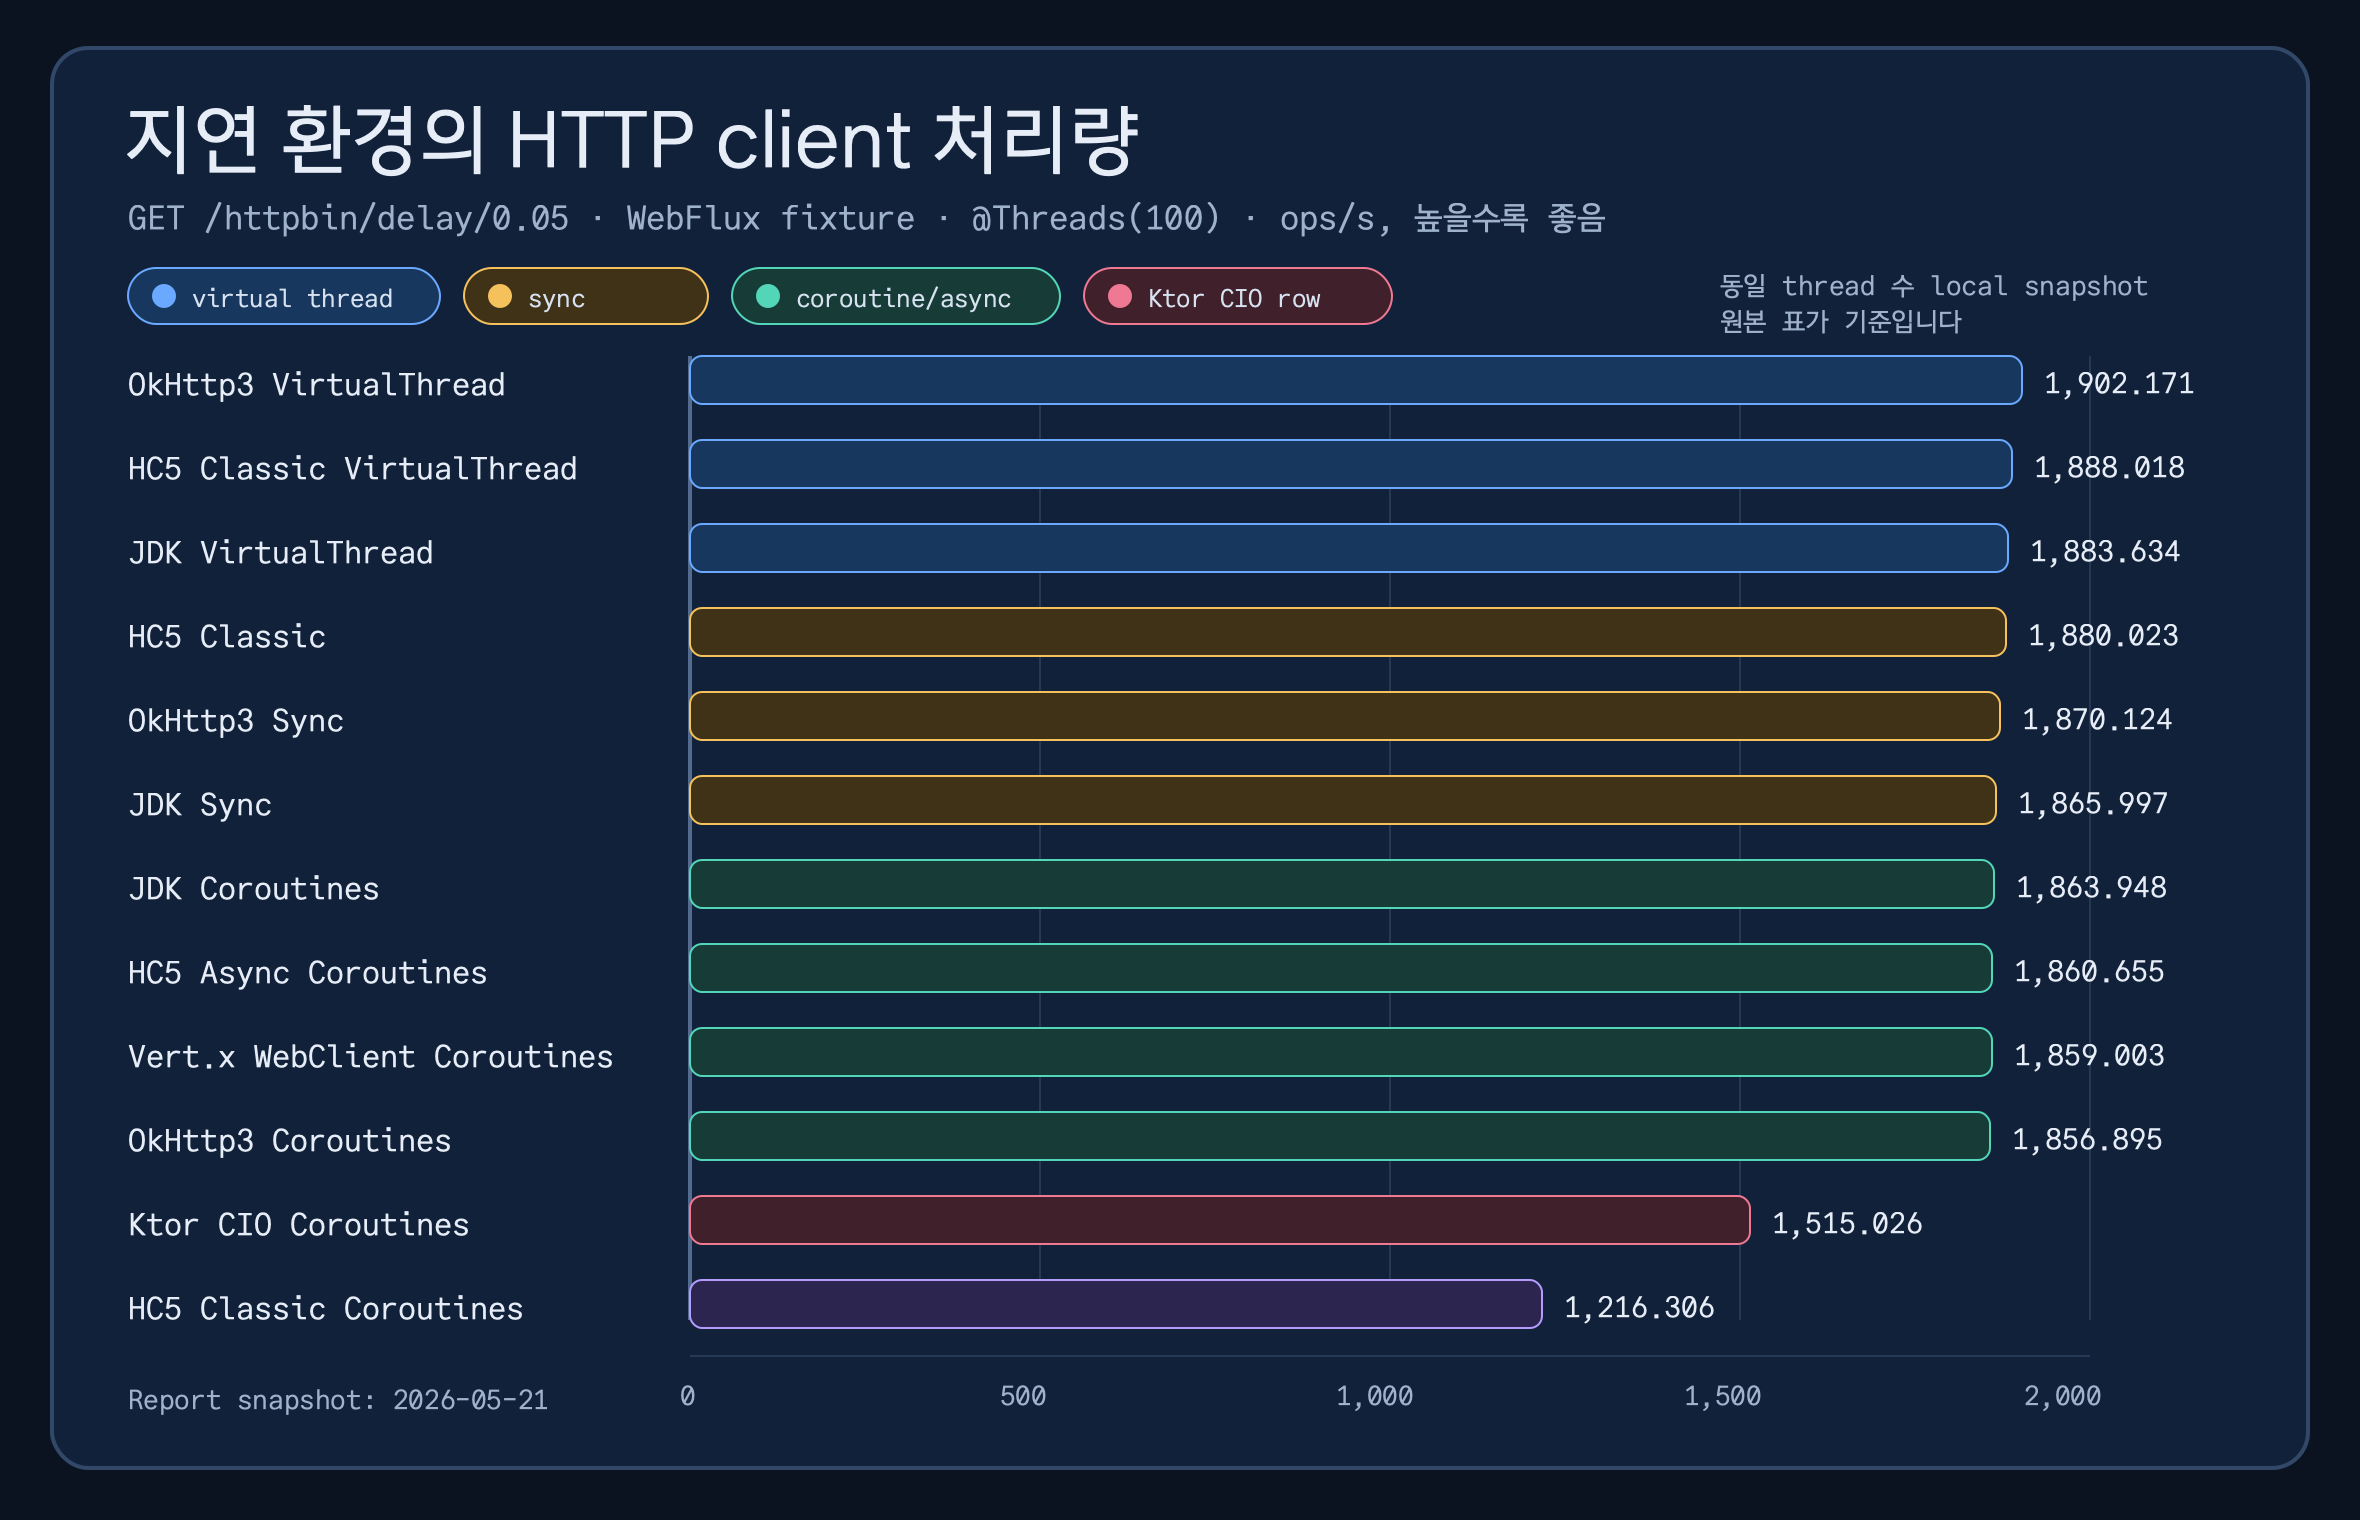
Task: Click the 'Ktor CIO Coroutines' row label
Action: pos(298,1225)
